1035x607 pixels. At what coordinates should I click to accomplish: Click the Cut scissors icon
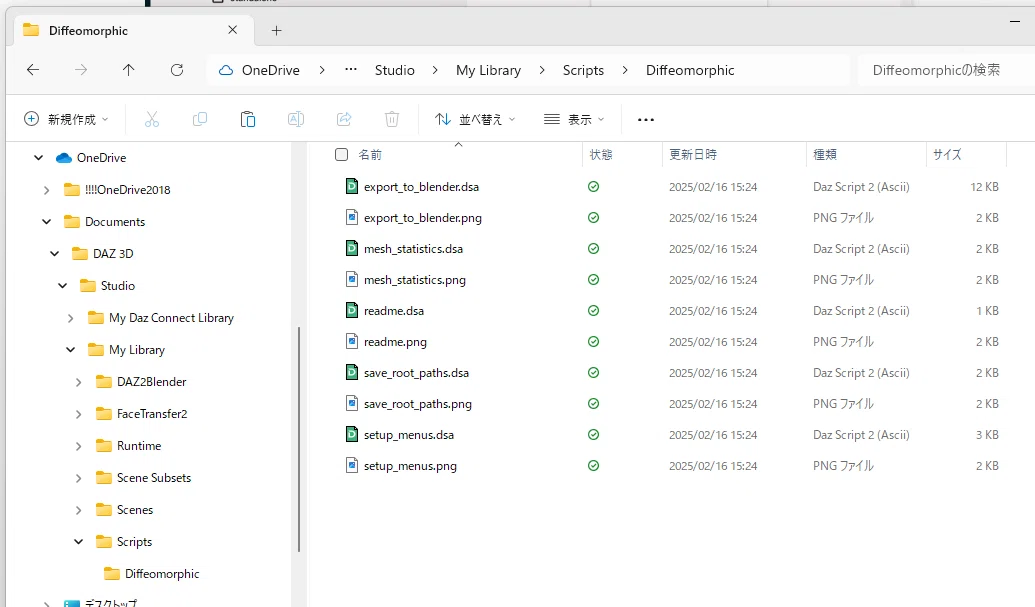152,119
